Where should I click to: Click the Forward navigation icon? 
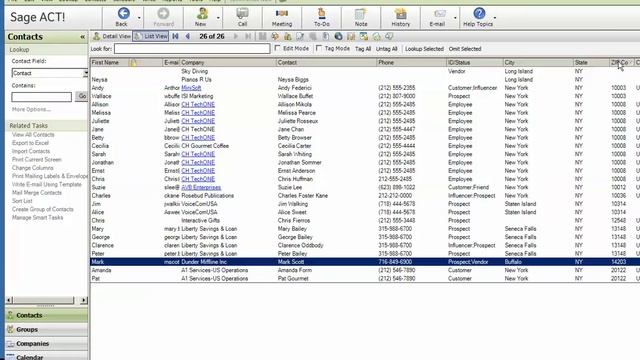coord(163,14)
